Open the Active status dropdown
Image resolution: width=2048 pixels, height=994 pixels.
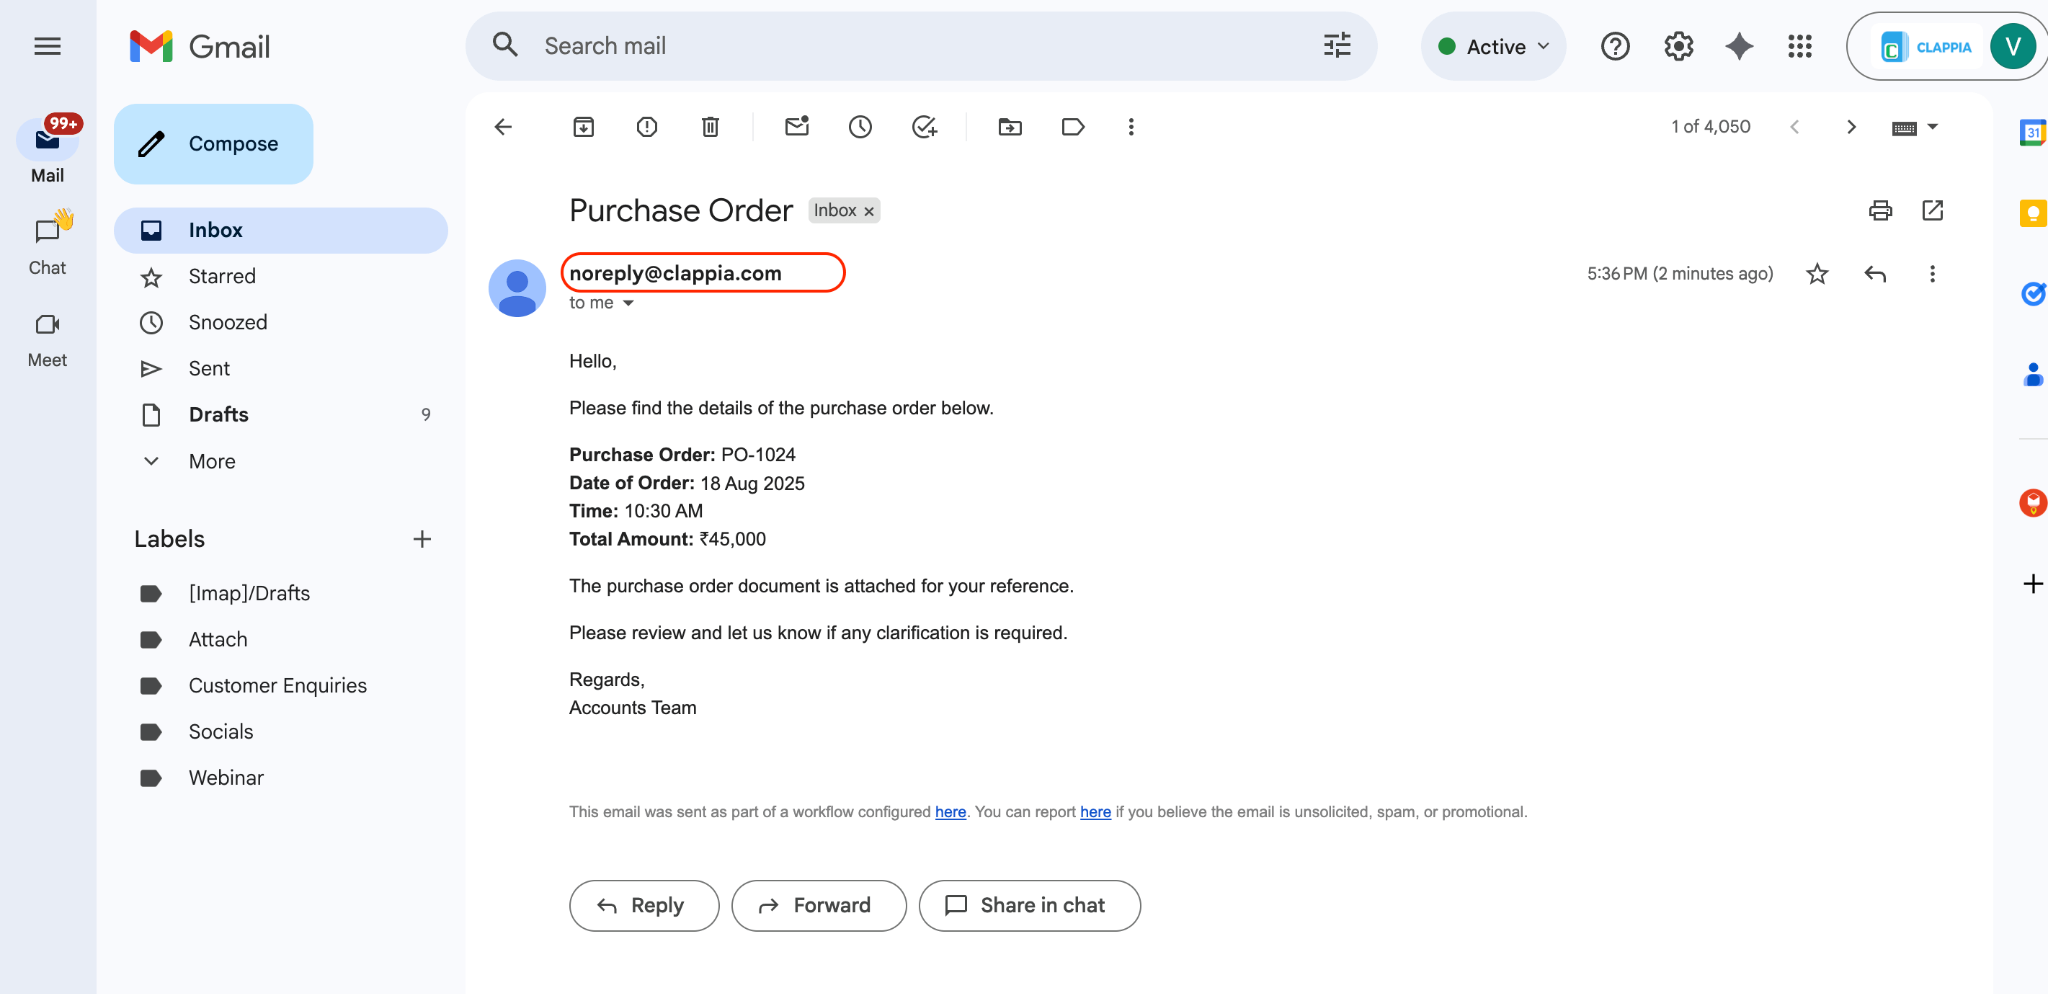(x=1493, y=46)
